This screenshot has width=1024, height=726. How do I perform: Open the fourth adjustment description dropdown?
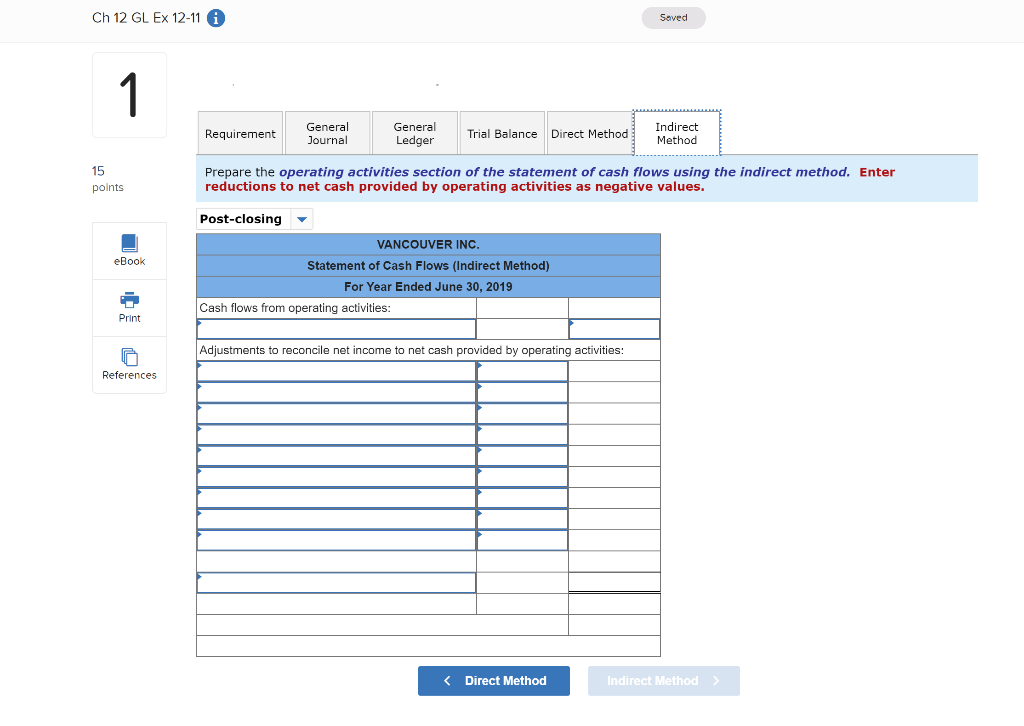336,435
